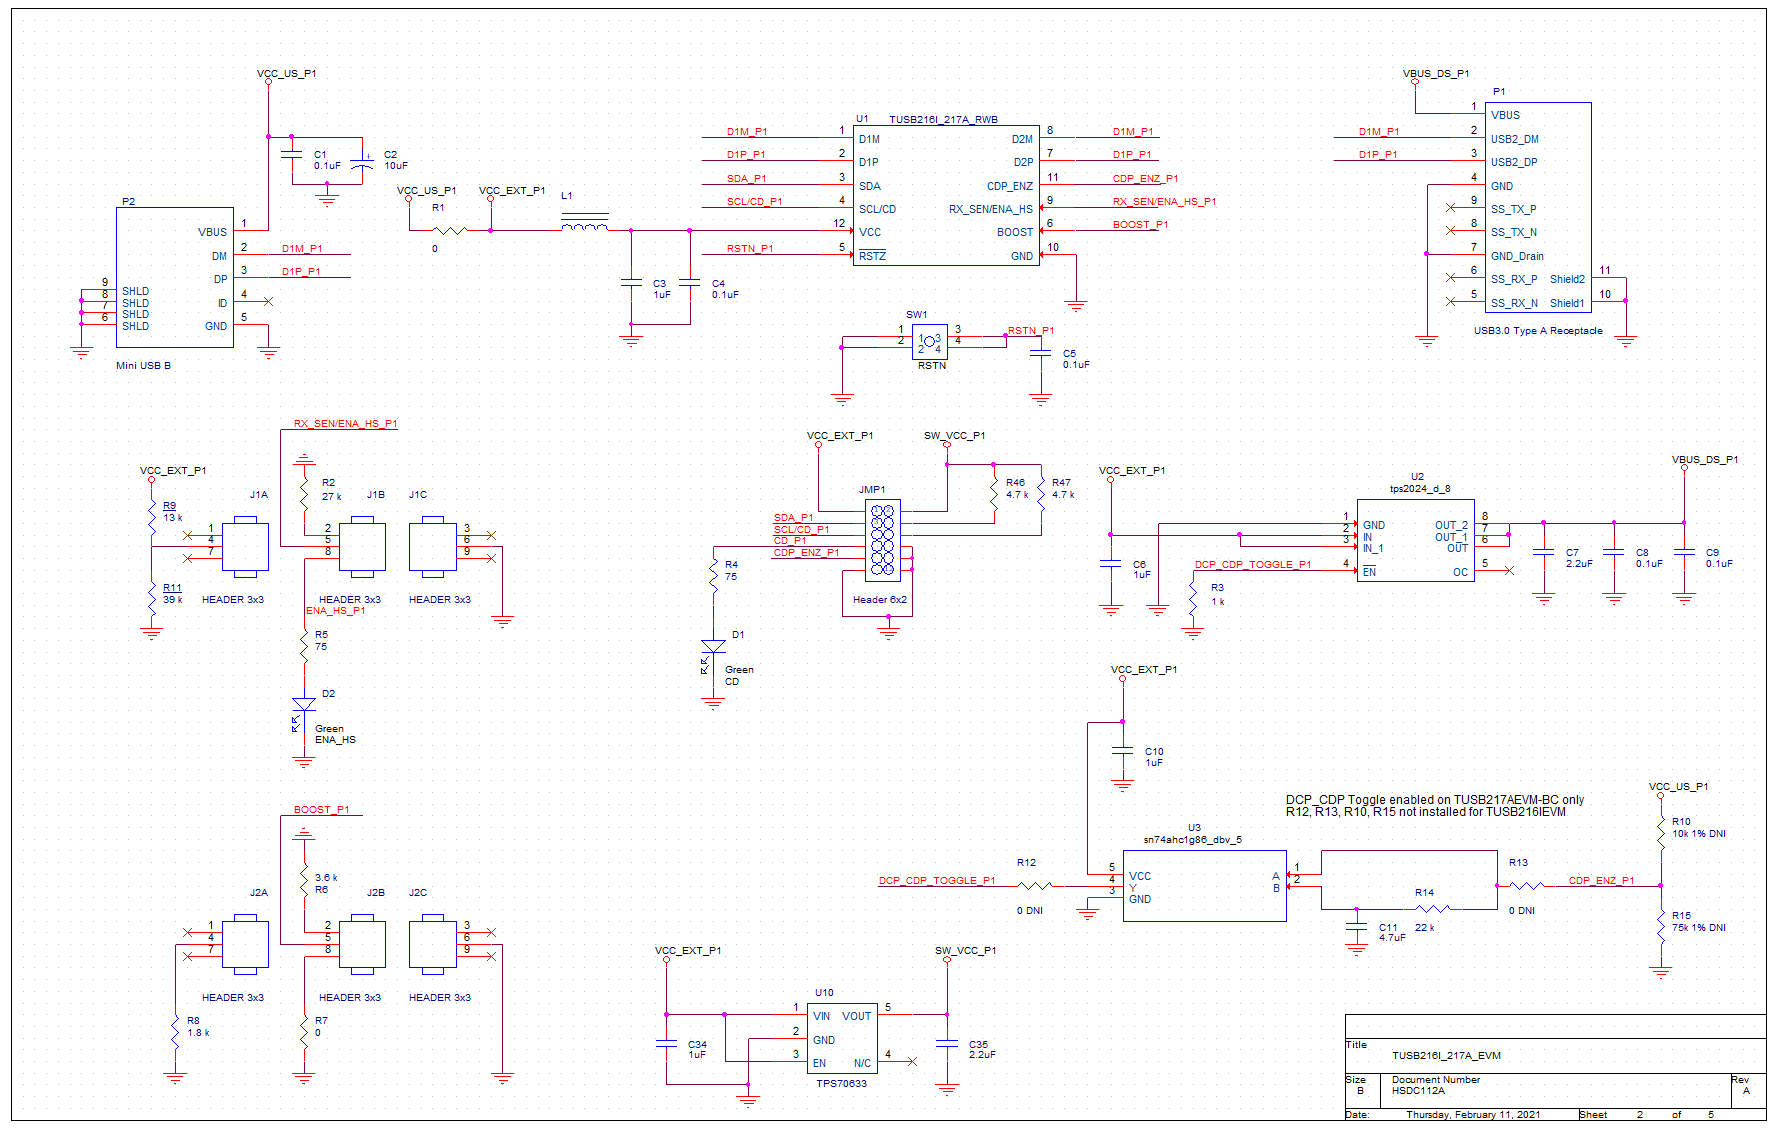The height and width of the screenshot is (1129, 1775).
Task: Toggle the RSTN switch SW1
Action: 929,340
